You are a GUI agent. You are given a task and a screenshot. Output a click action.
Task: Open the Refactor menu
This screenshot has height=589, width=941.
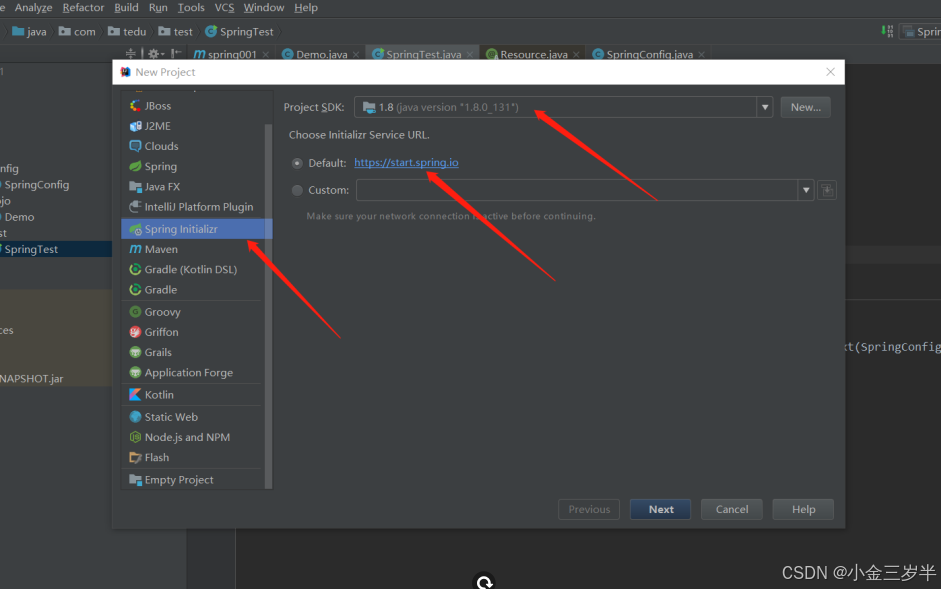click(x=83, y=8)
